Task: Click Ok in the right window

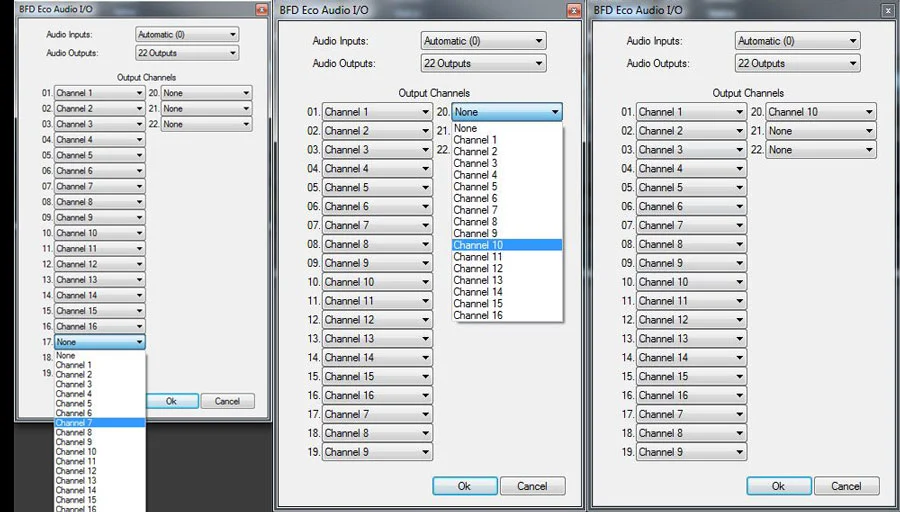Action: click(779, 486)
